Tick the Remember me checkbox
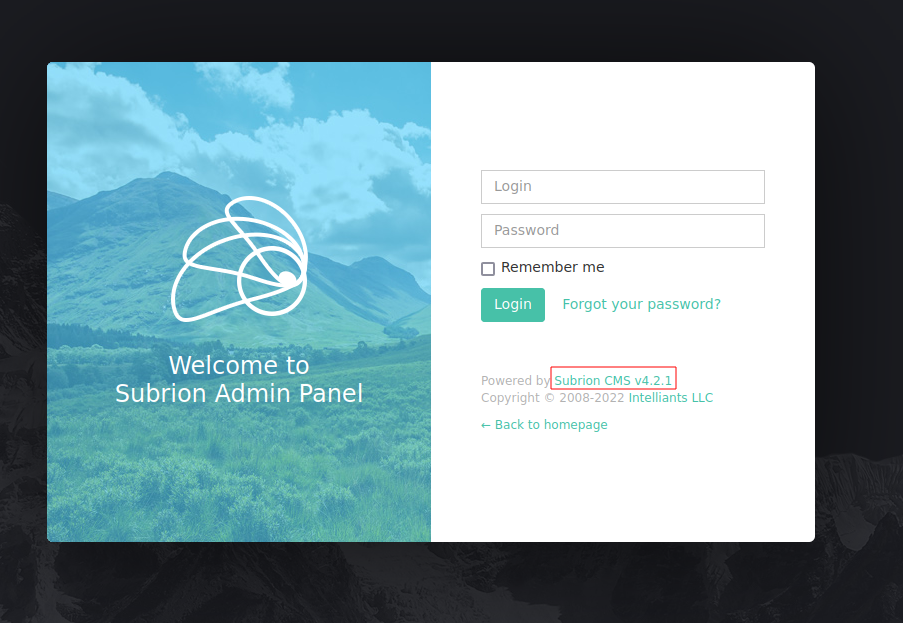903x623 pixels. pos(488,268)
